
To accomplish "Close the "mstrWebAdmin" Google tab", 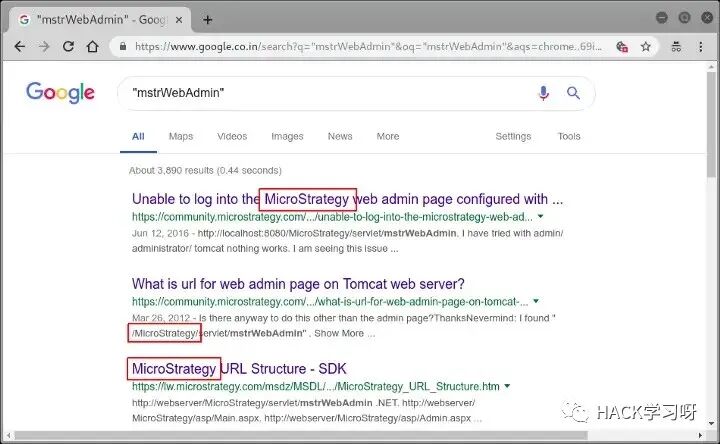I will pyautogui.click(x=179, y=20).
